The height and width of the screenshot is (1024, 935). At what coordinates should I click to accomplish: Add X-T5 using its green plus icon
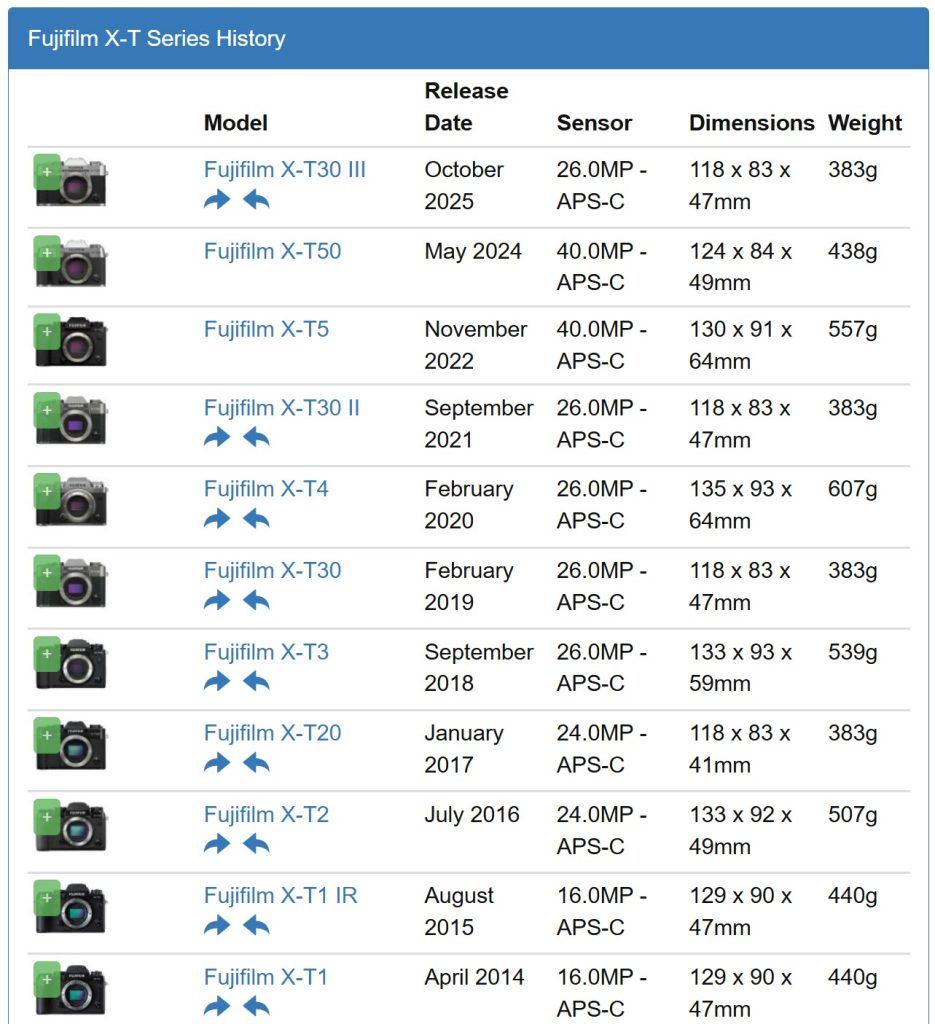(x=47, y=330)
